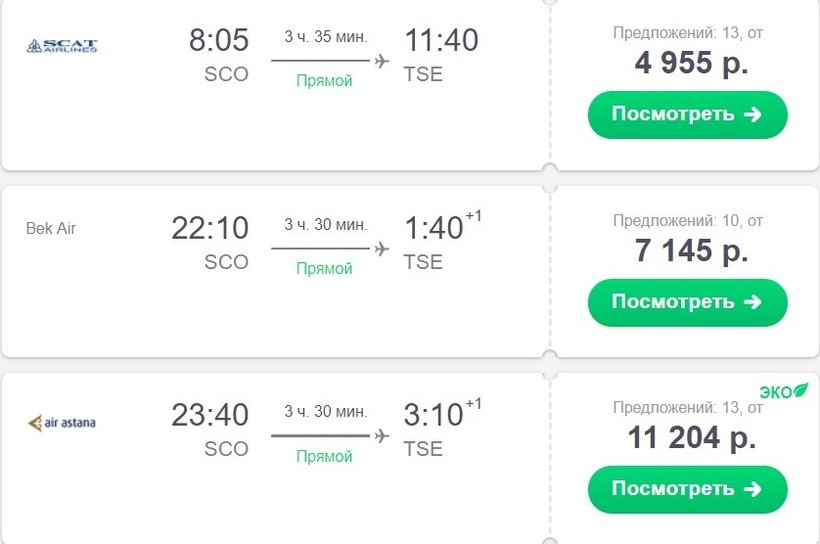Click the green ЭКО leaf badge

(783, 390)
